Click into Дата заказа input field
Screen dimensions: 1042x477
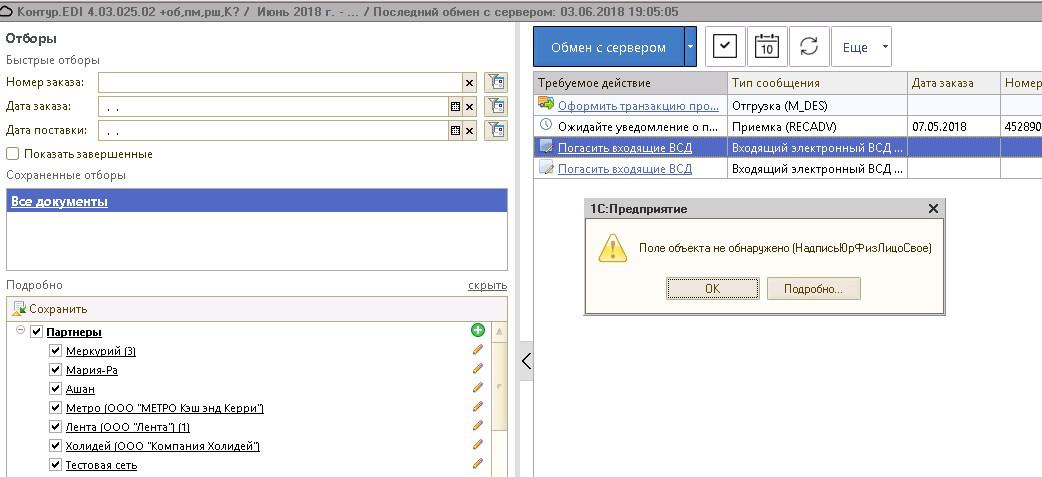click(x=273, y=106)
